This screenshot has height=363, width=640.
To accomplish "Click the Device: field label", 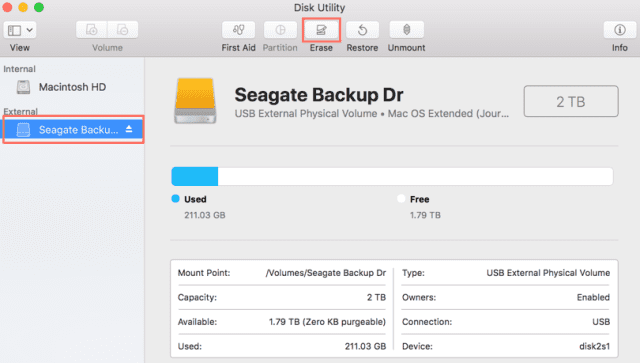I will (x=417, y=346).
